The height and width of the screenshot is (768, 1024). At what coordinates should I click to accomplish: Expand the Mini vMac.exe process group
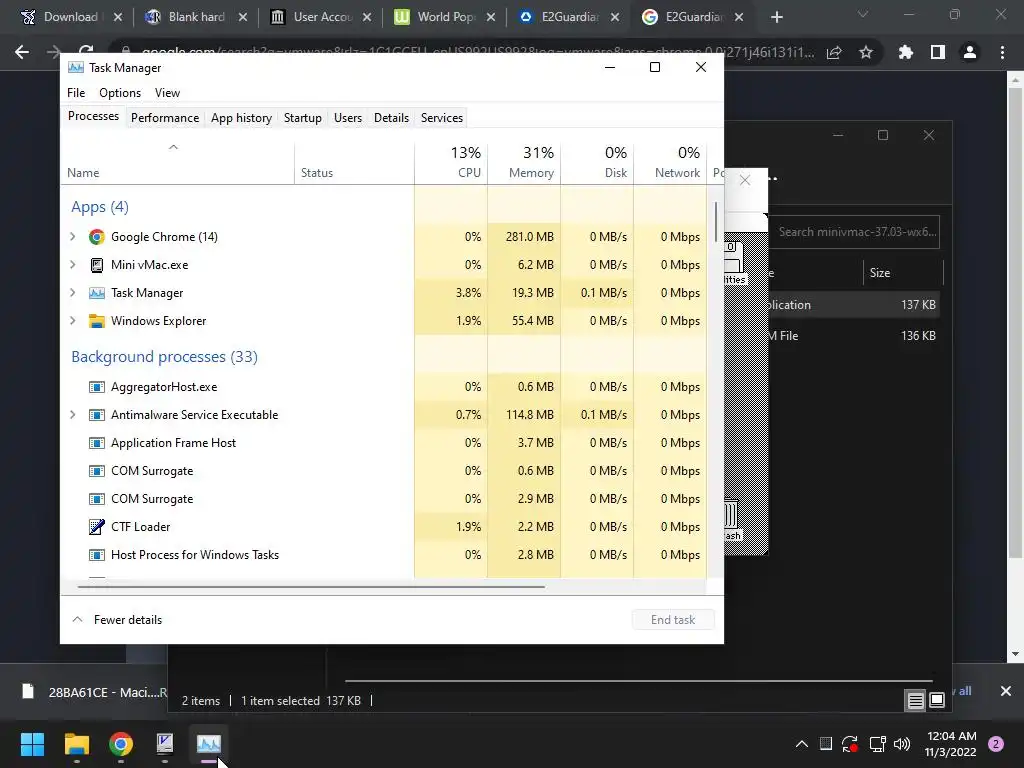(x=73, y=265)
